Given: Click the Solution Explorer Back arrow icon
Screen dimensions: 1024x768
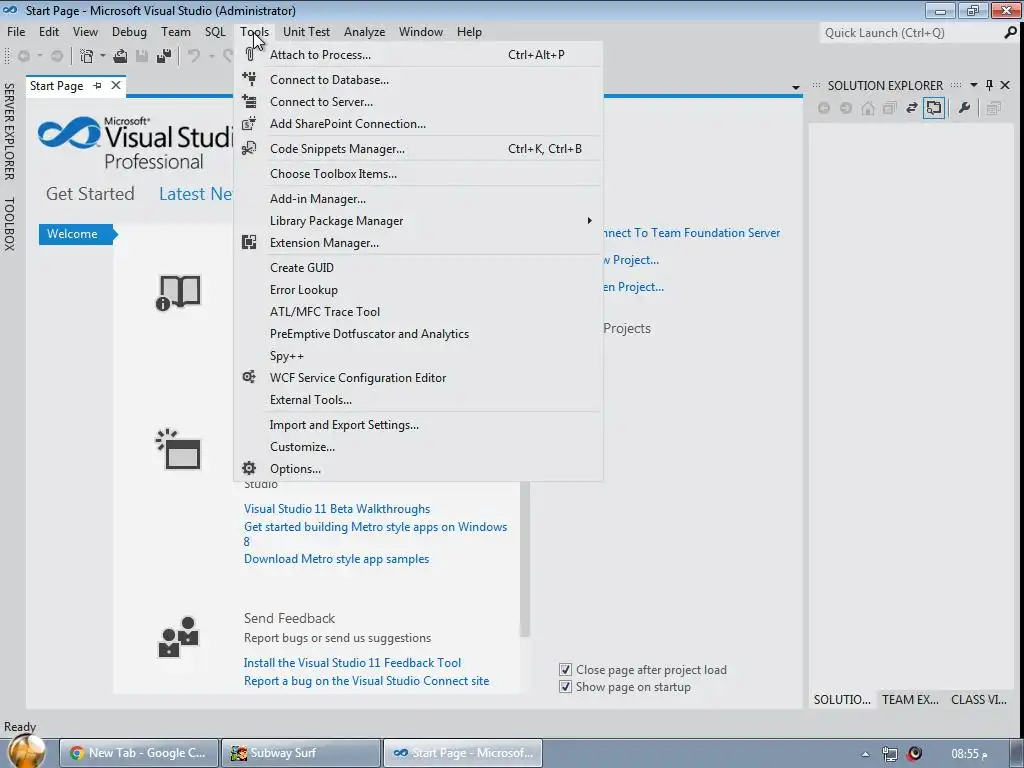Looking at the screenshot, I should click(824, 108).
